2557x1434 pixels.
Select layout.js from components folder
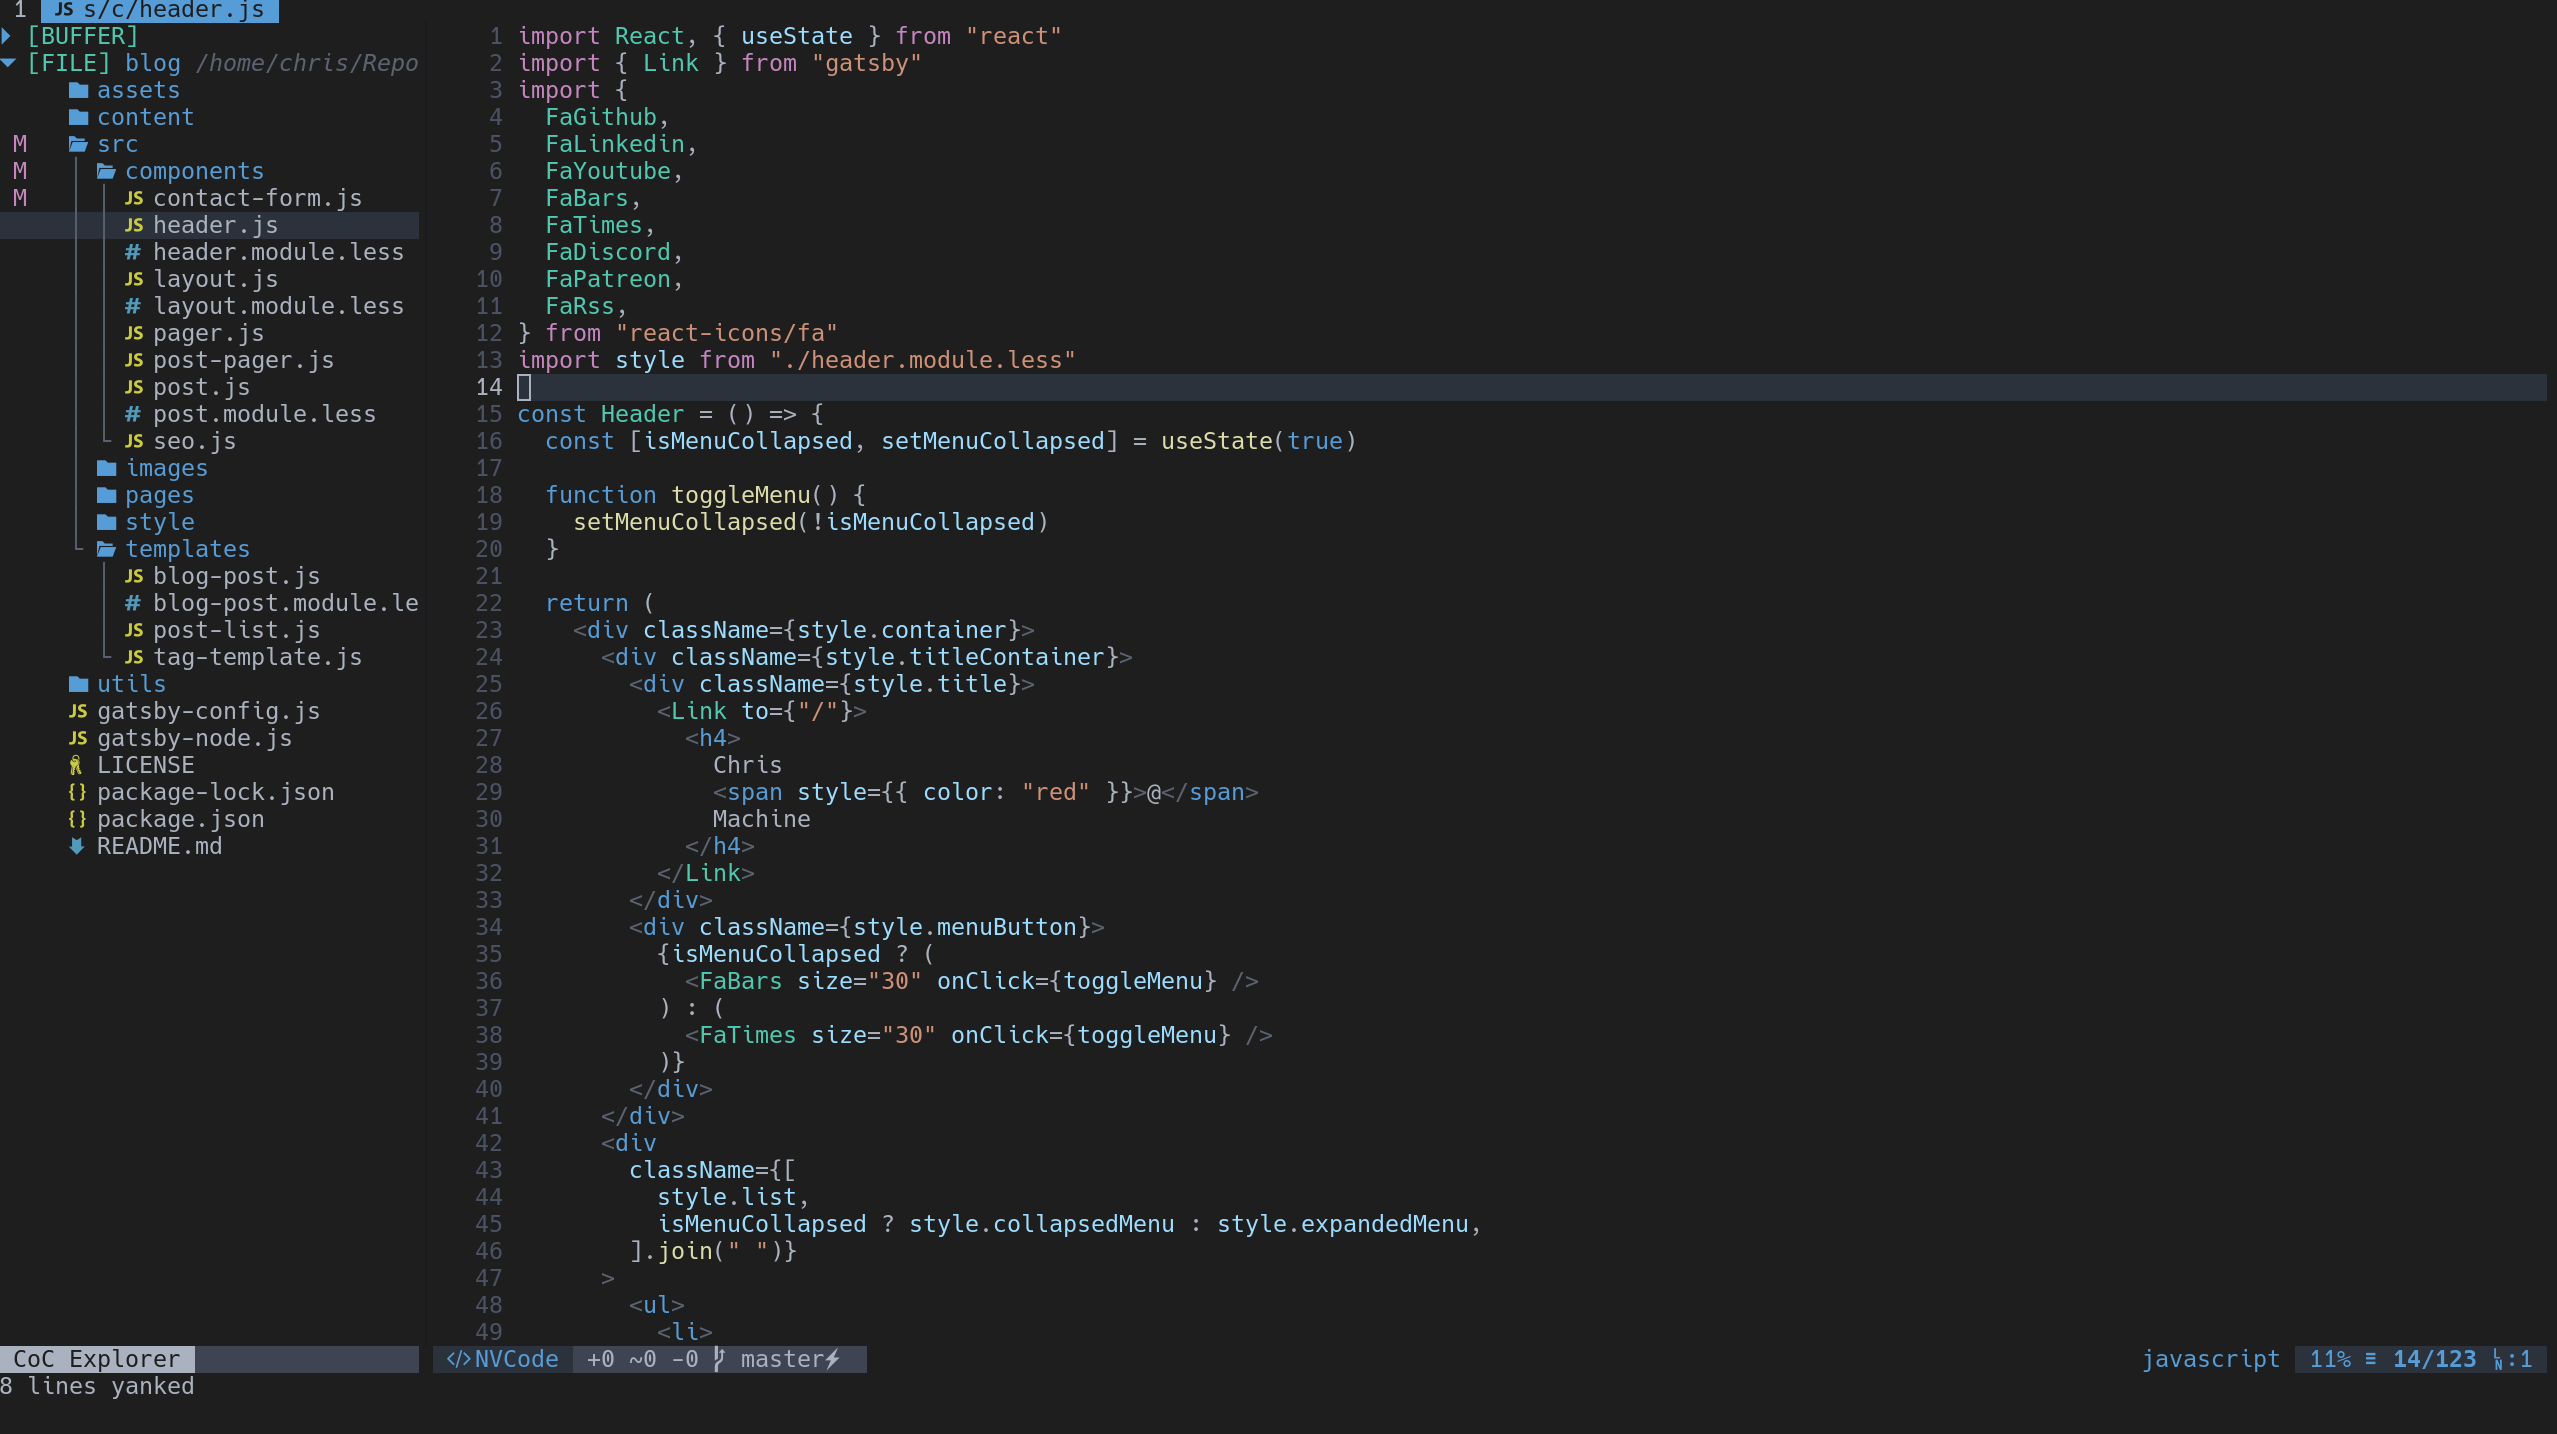(212, 277)
